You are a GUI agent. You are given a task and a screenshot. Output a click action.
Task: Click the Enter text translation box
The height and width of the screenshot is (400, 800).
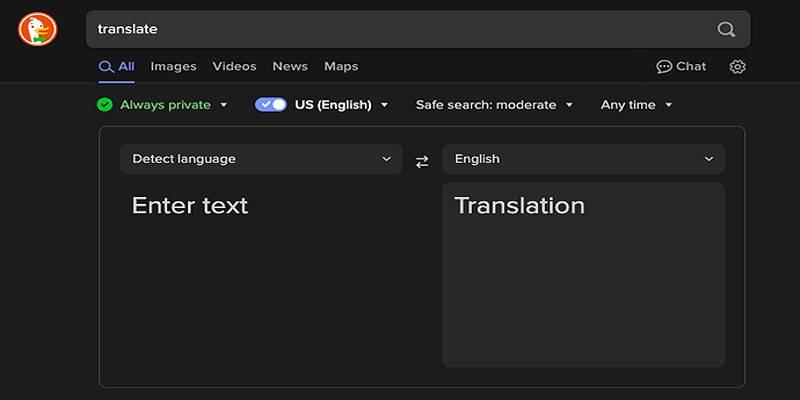click(x=260, y=270)
